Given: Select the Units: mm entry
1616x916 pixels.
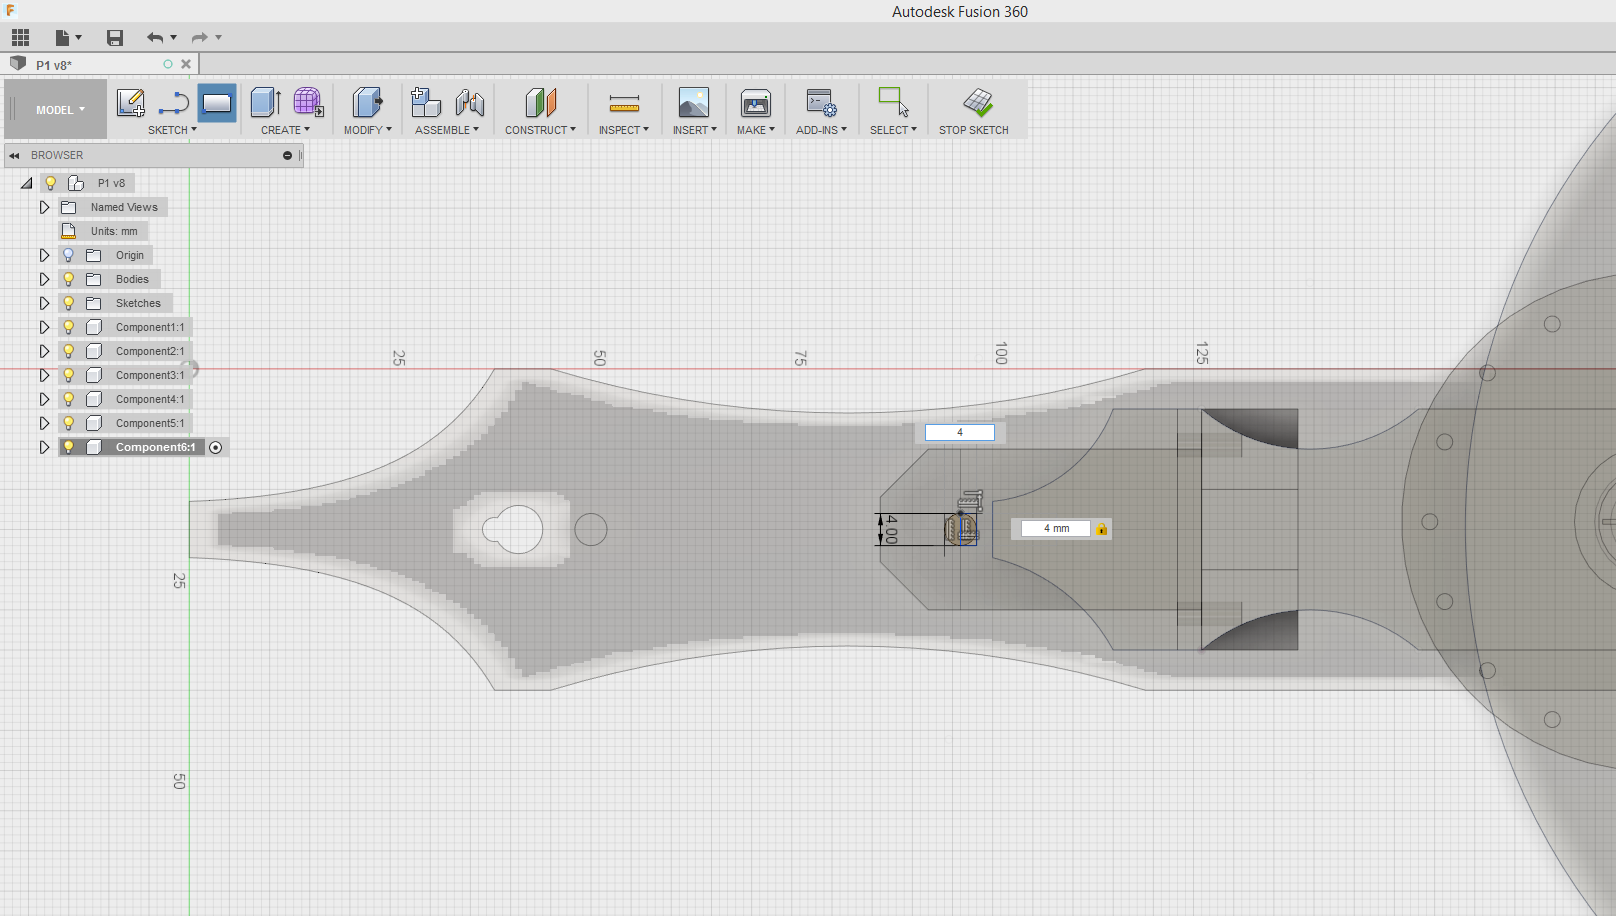Looking at the screenshot, I should pyautogui.click(x=113, y=231).
